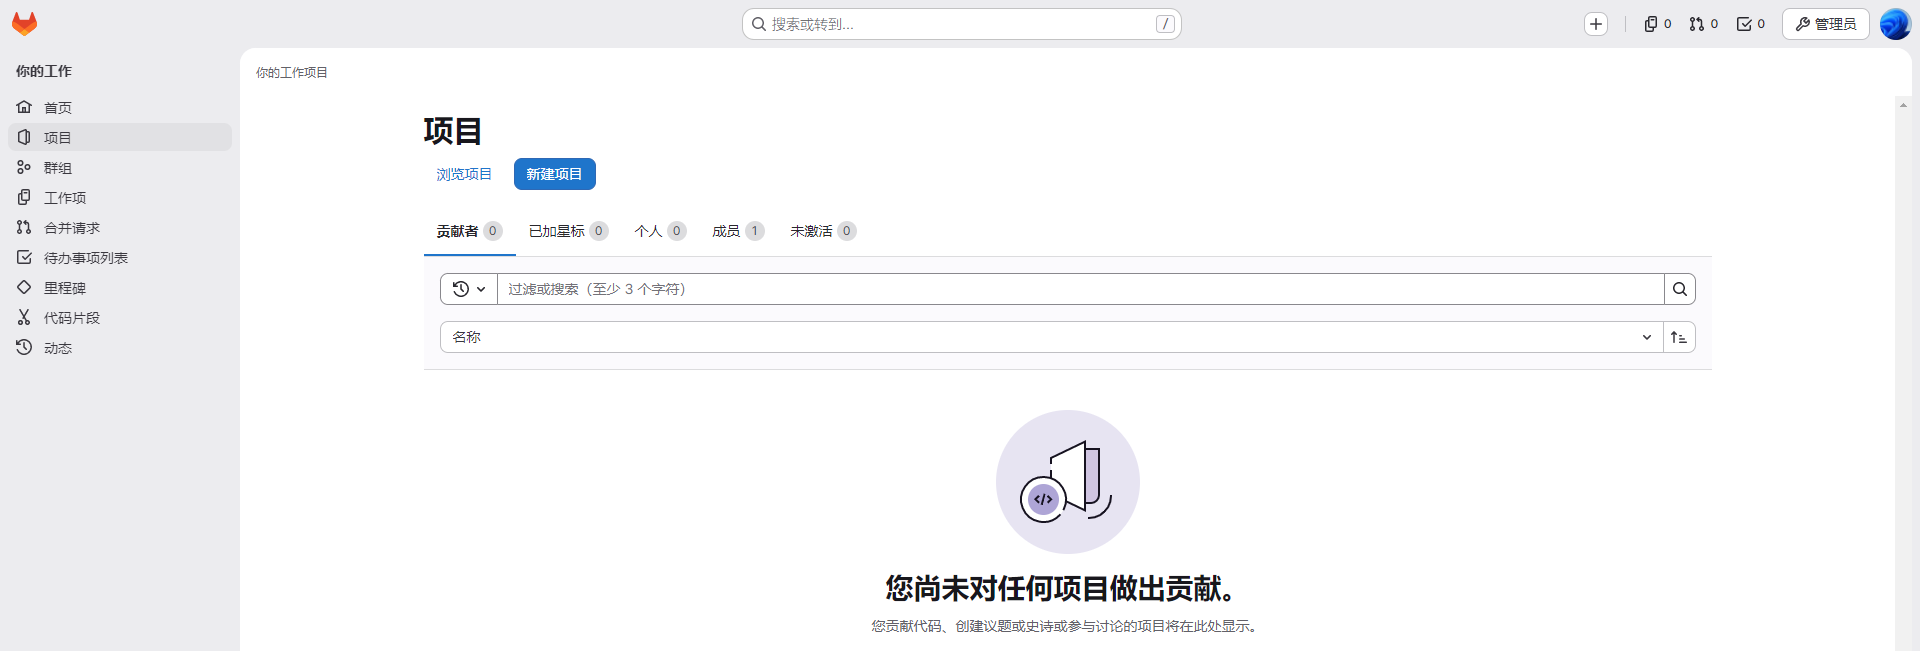The image size is (1920, 651).
Task: Click the 你的工作 sidebar heading
Action: tap(44, 71)
